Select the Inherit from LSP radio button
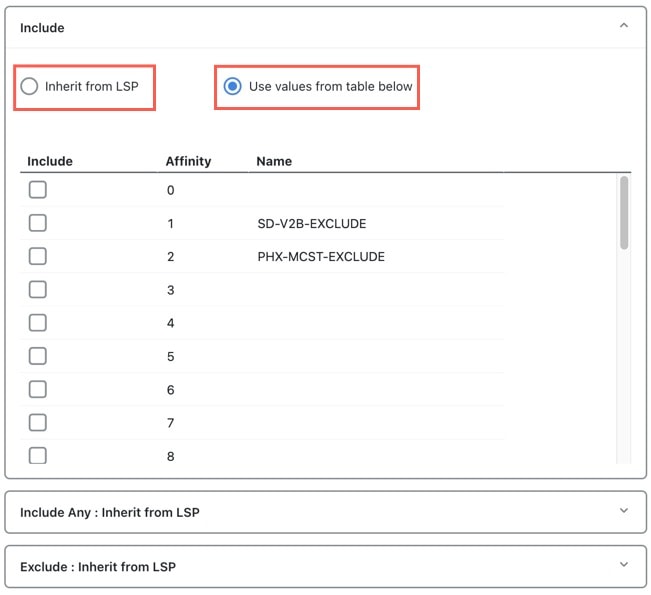The image size is (651, 595). click(x=29, y=86)
